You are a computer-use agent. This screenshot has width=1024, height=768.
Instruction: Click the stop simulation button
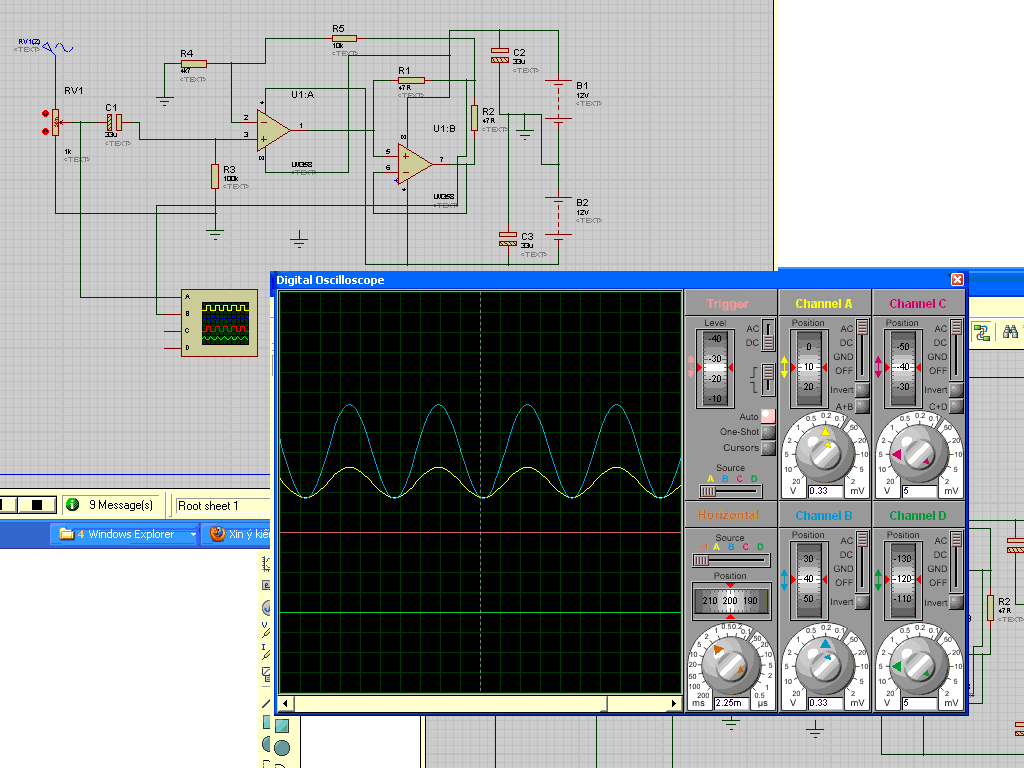[x=38, y=505]
